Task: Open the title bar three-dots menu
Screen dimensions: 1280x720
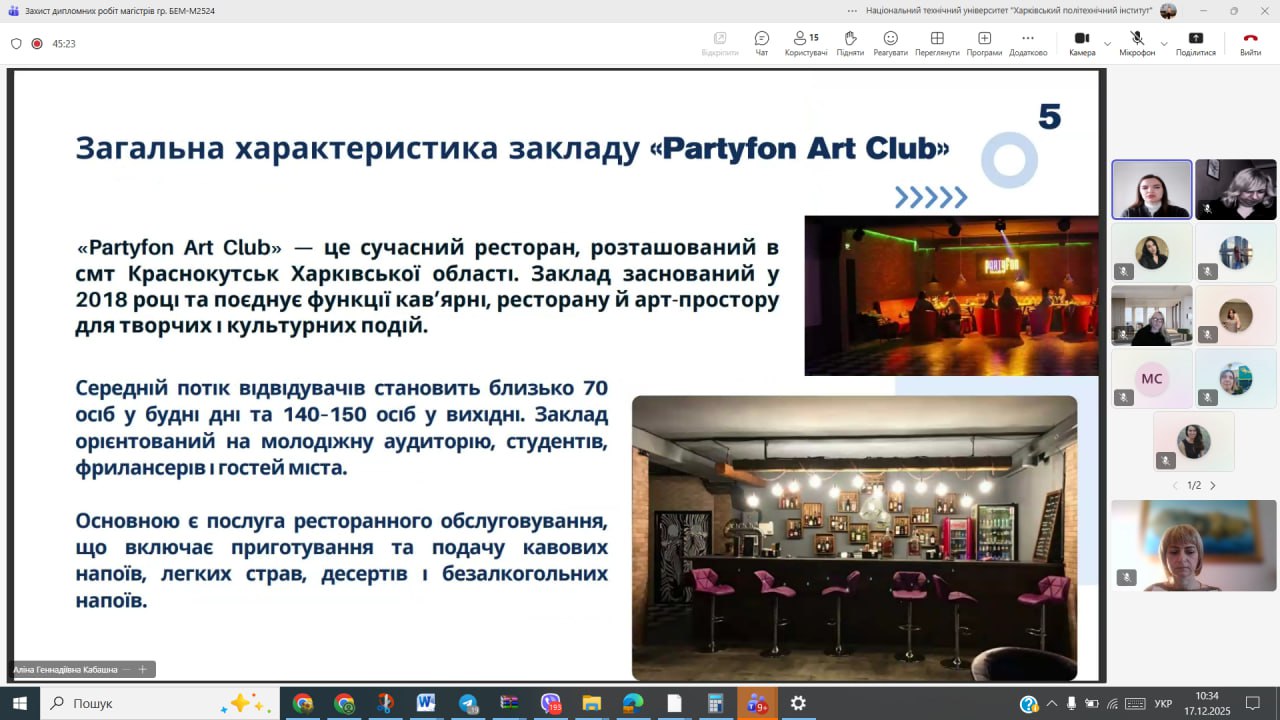Action: (852, 11)
